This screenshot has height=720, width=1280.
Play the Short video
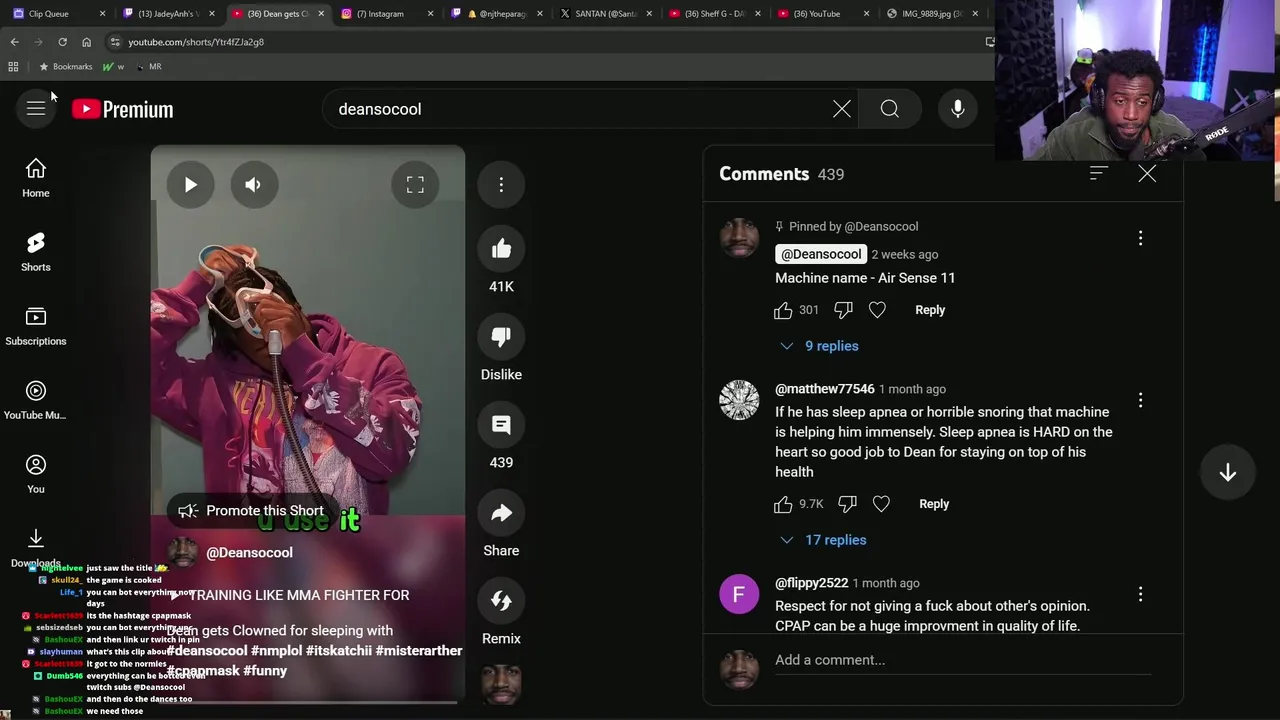coord(190,184)
